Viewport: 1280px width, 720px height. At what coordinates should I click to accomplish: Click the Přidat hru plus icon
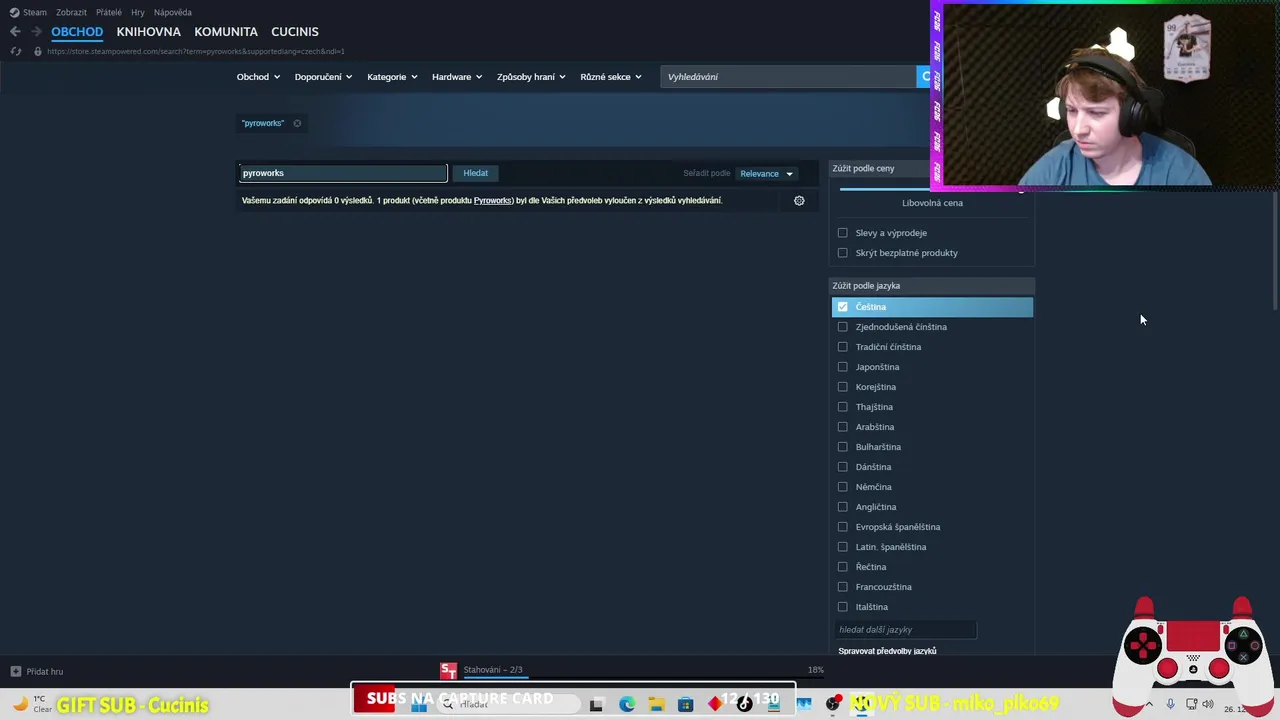tap(15, 672)
